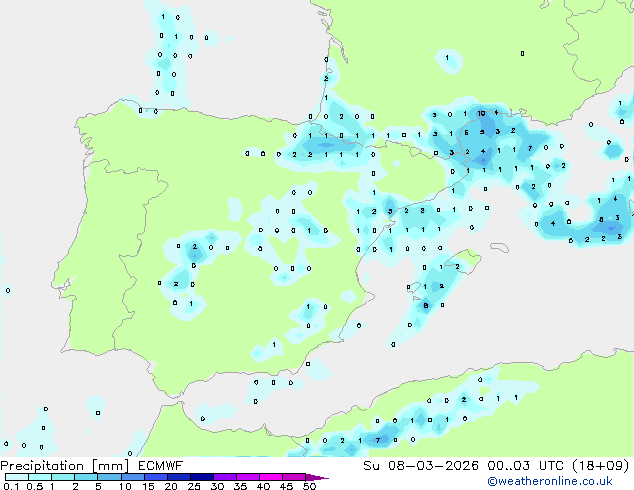The height and width of the screenshot is (490, 634).
Task: Click the 'Precipitation' title word
Action: click(42, 466)
